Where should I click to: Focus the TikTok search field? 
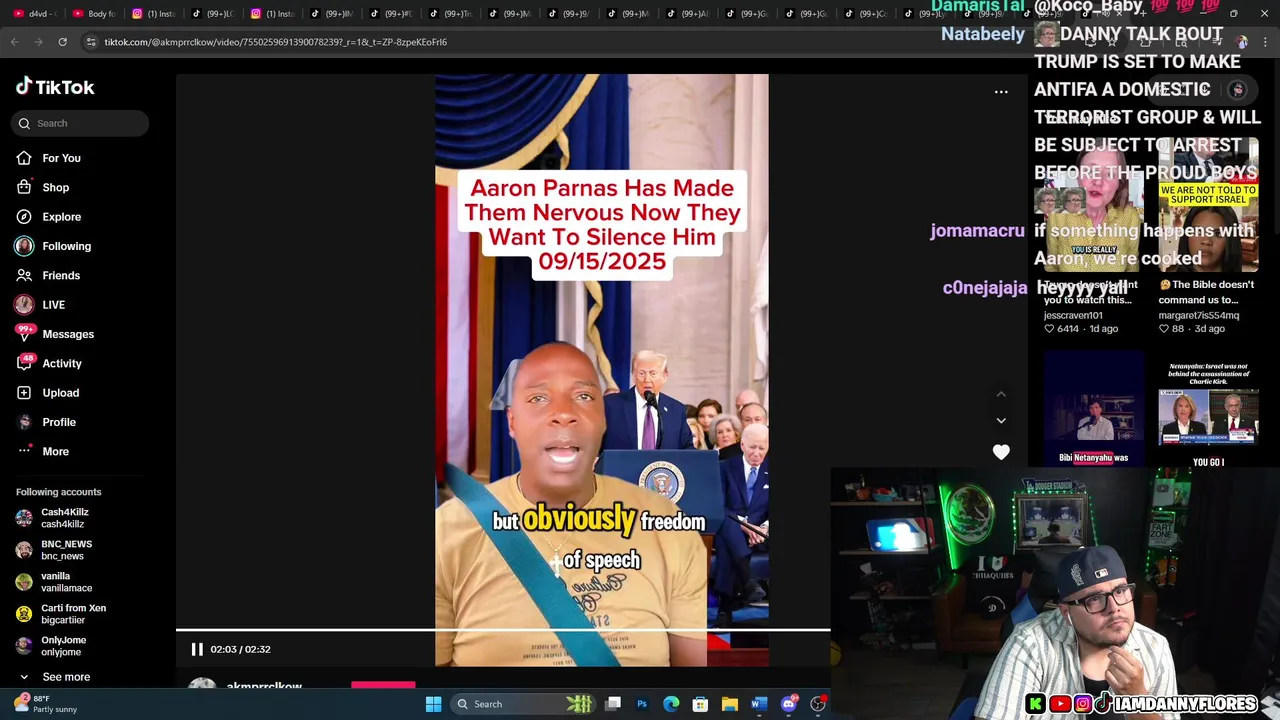[x=80, y=123]
